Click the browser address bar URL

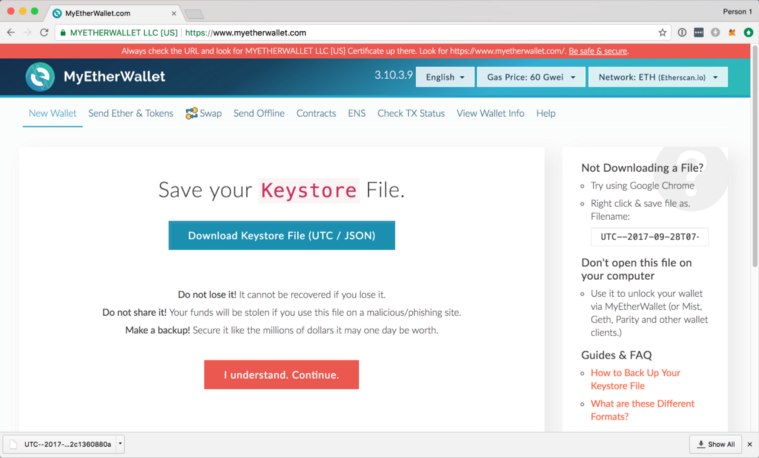245,32
